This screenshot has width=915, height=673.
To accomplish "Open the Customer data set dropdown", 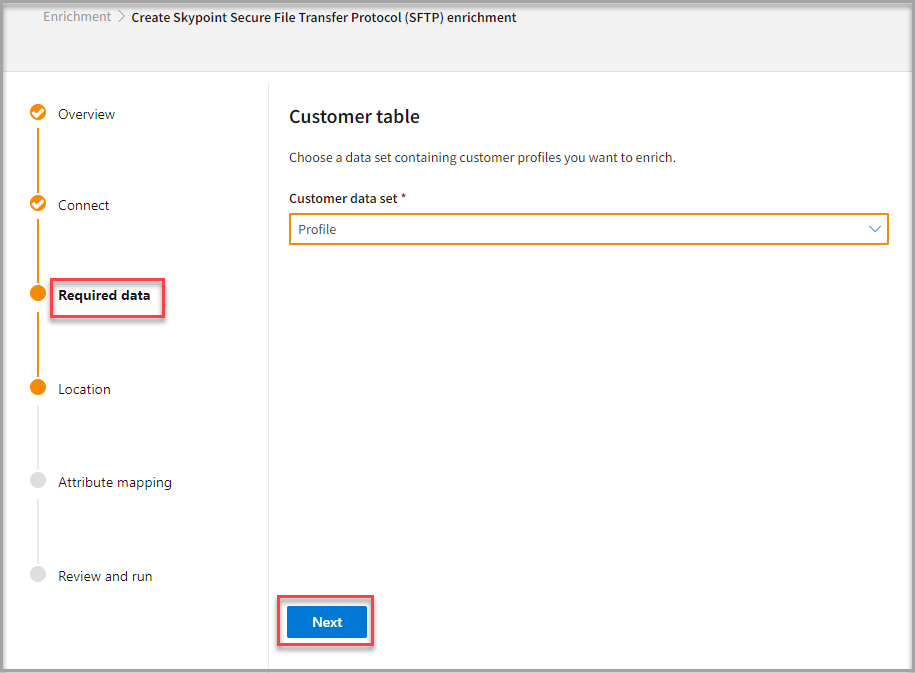I will (588, 229).
